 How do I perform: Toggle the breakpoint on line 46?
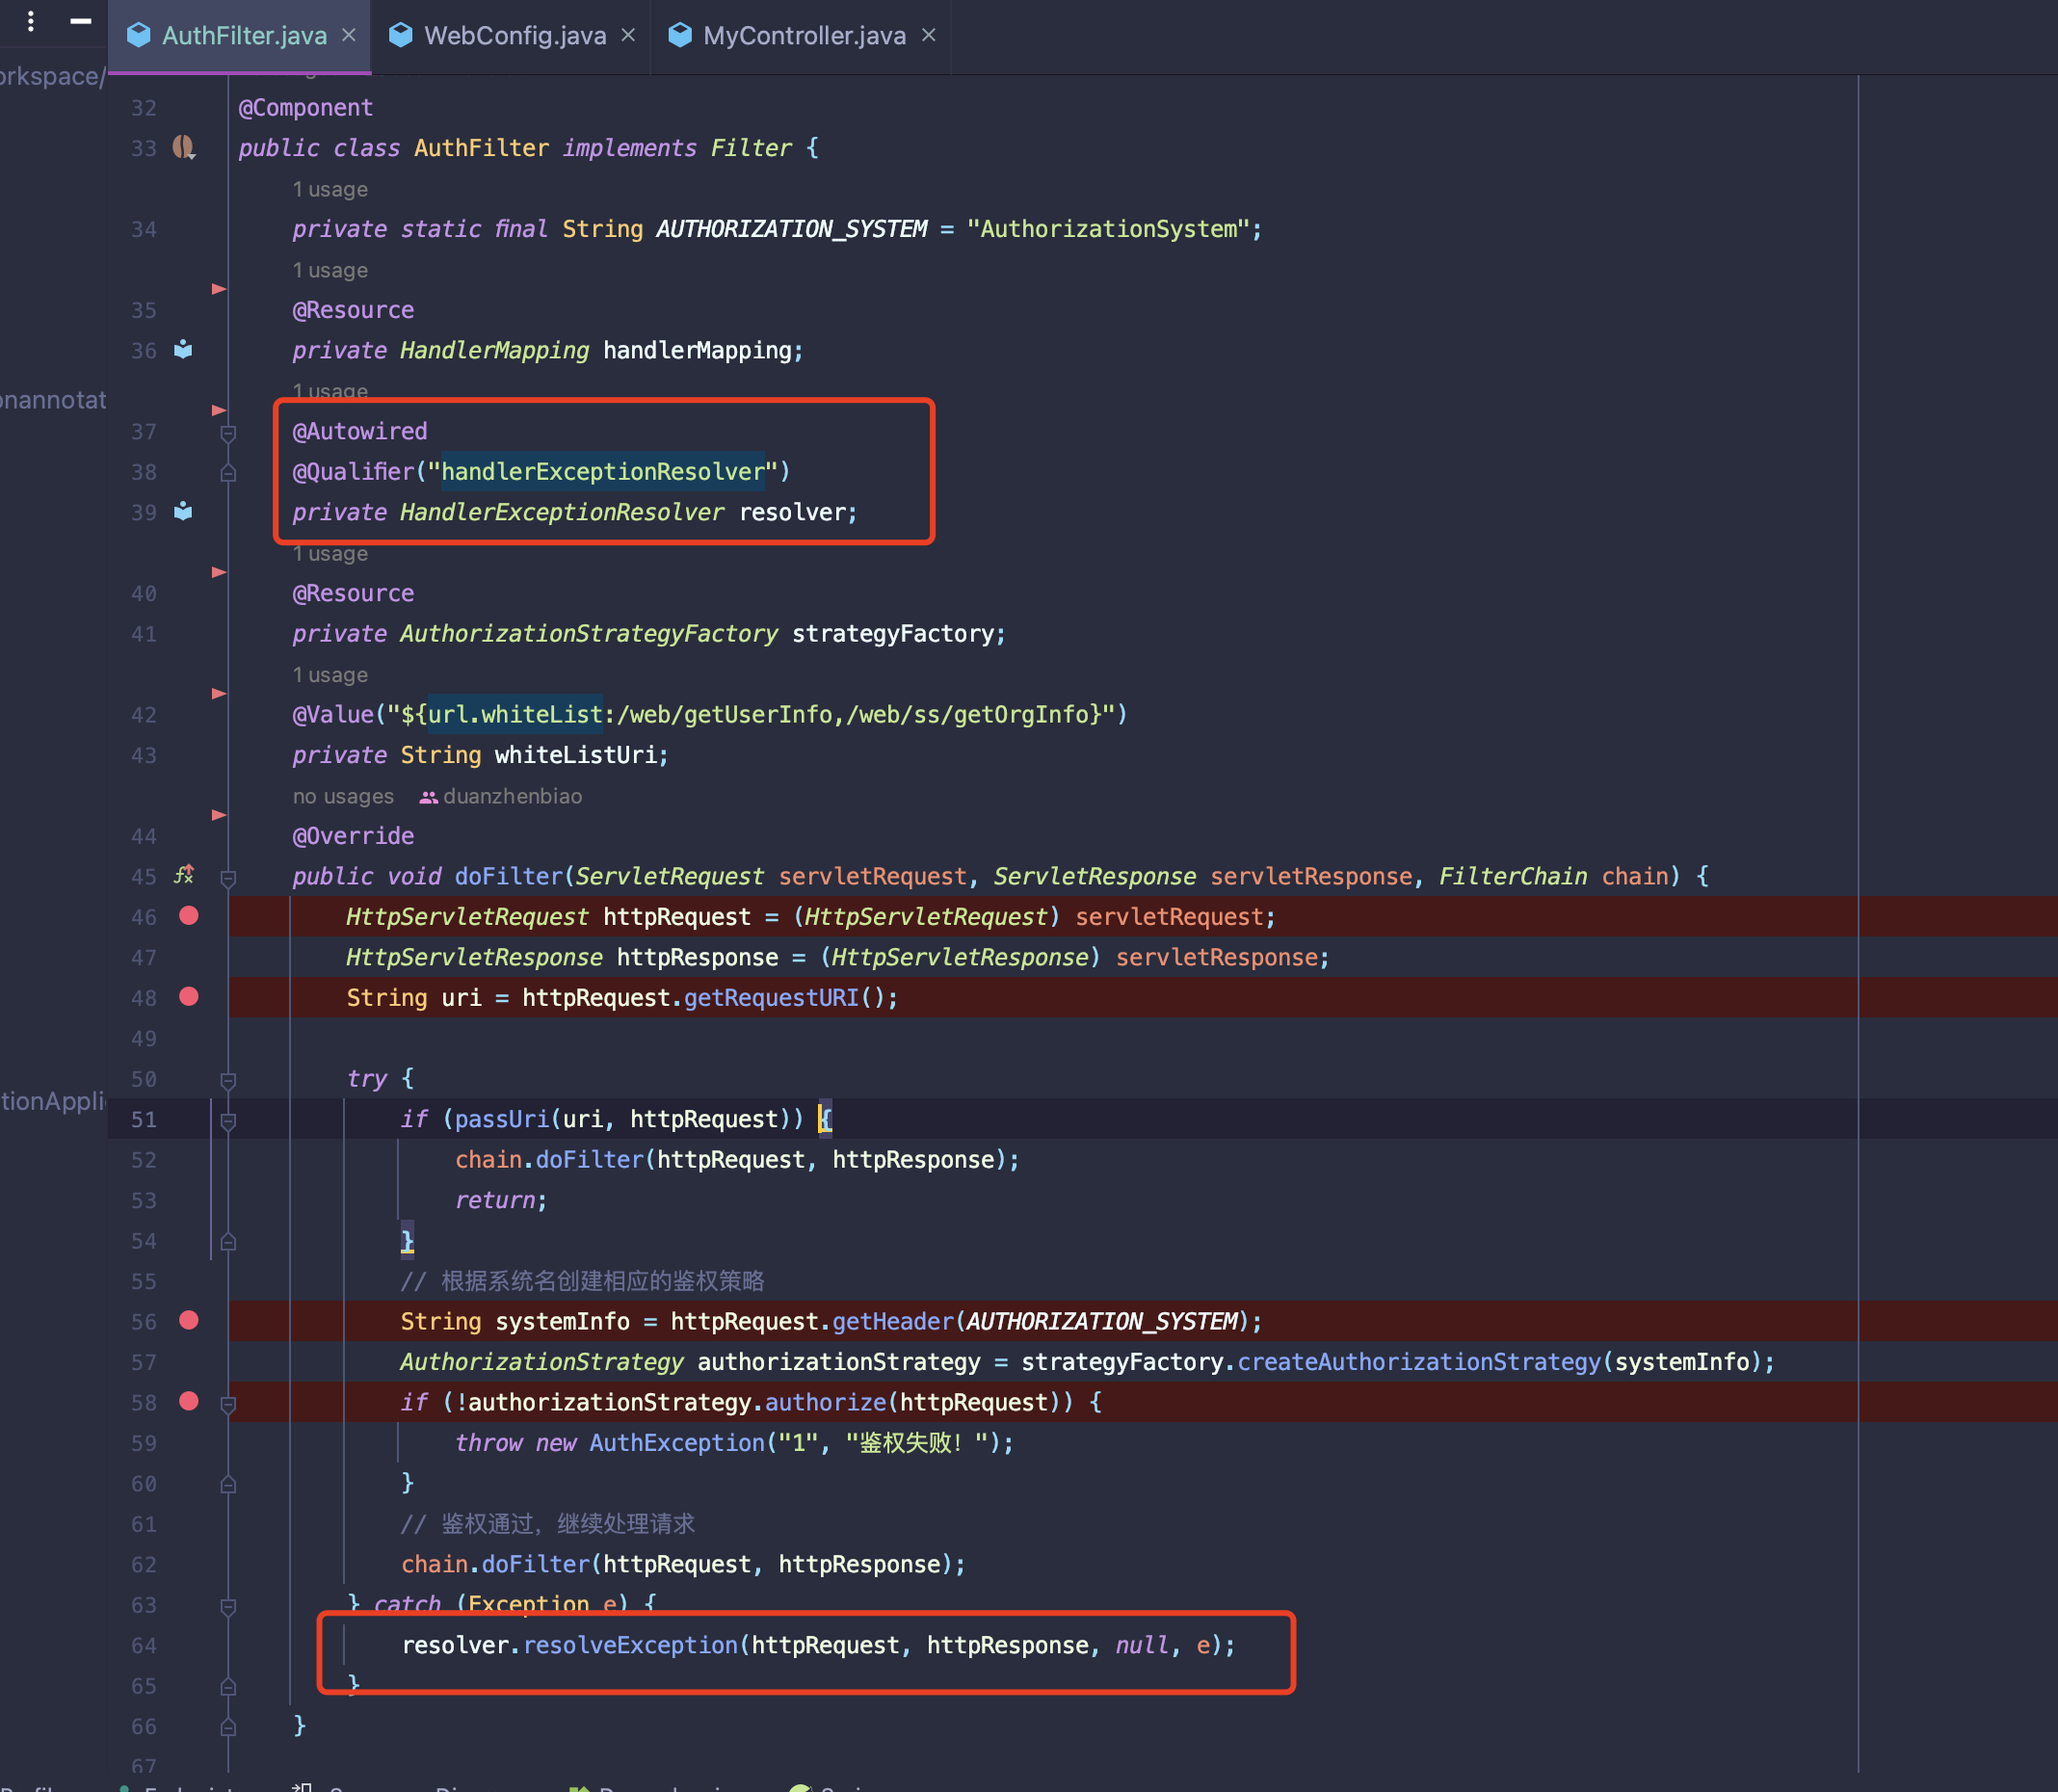pyautogui.click(x=188, y=916)
